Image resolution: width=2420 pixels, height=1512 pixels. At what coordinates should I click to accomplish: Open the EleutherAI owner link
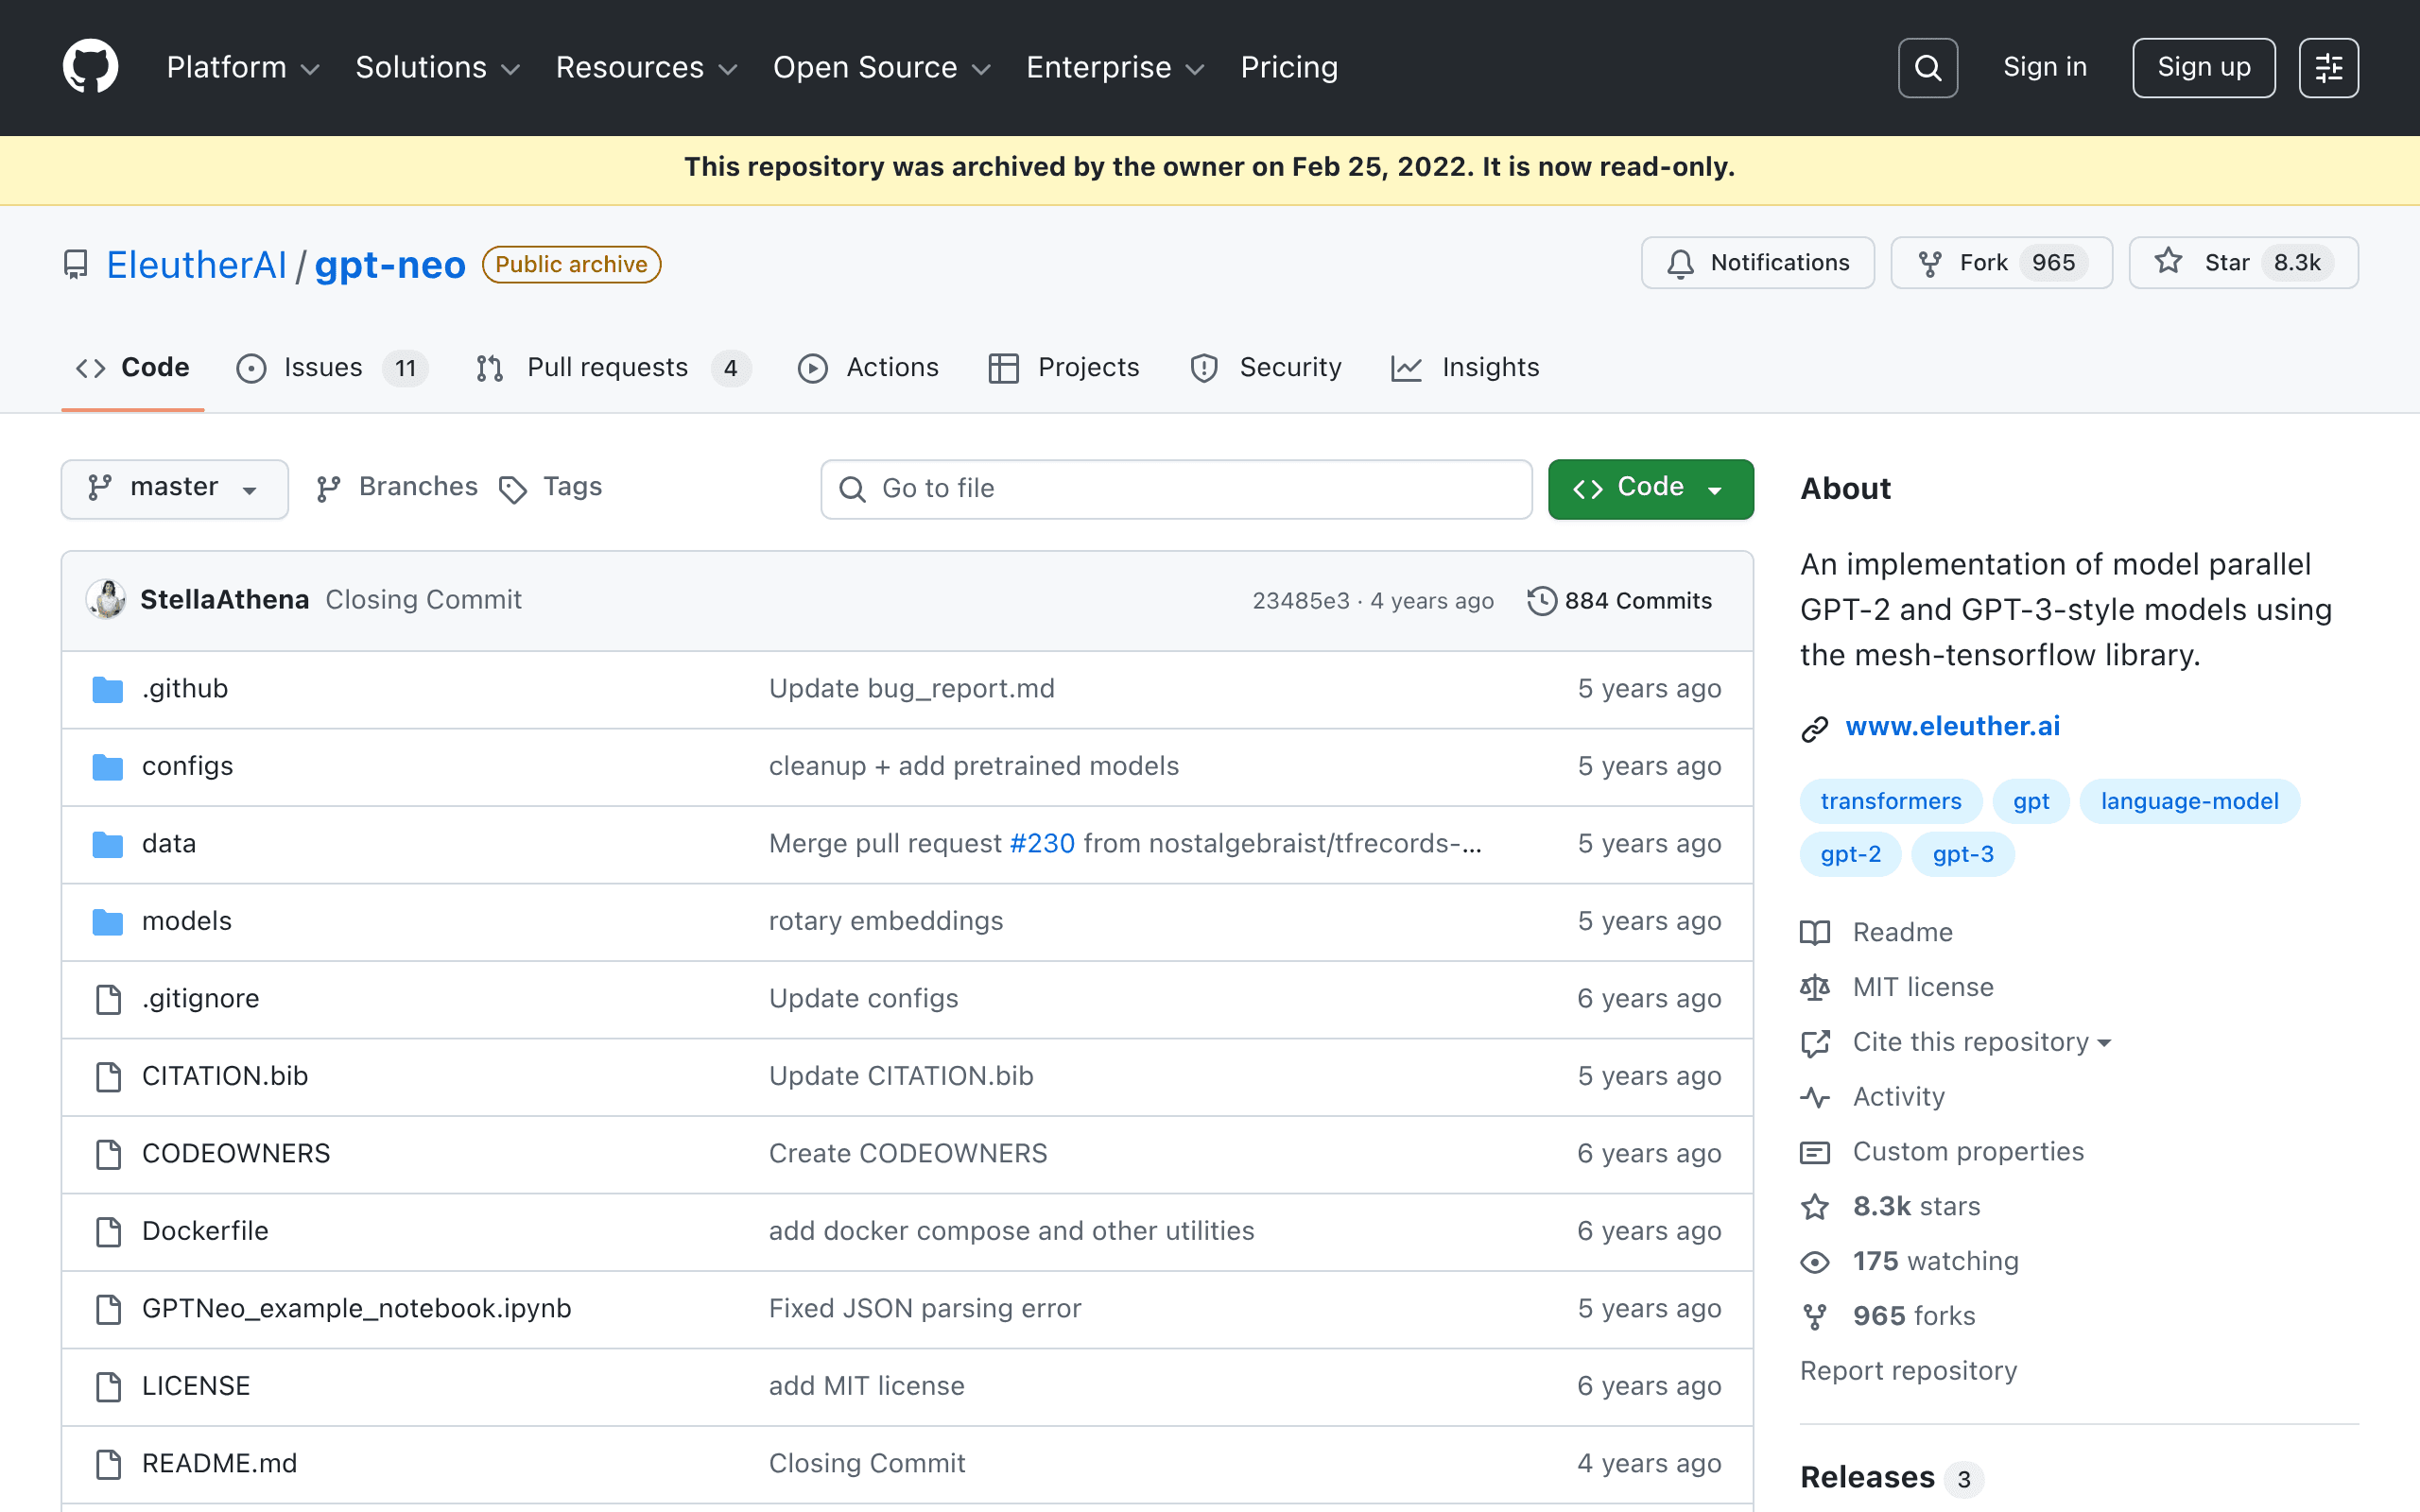[196, 265]
